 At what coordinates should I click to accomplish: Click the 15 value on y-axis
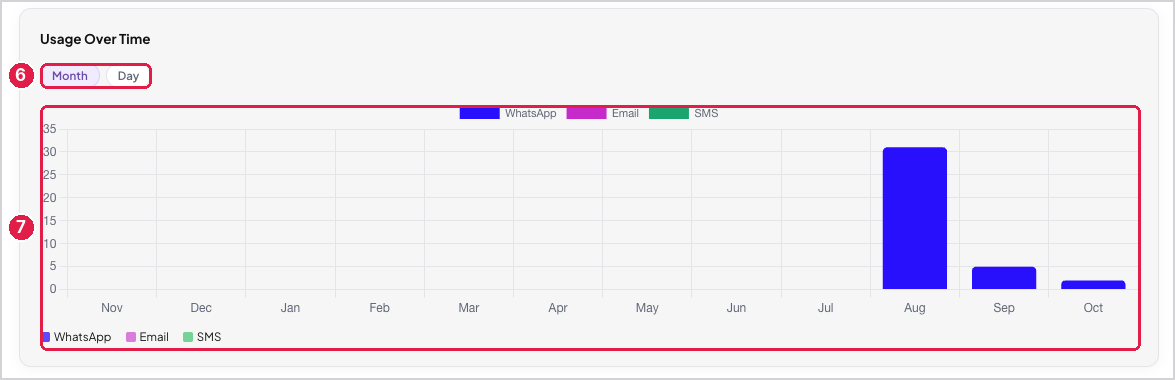pos(50,220)
